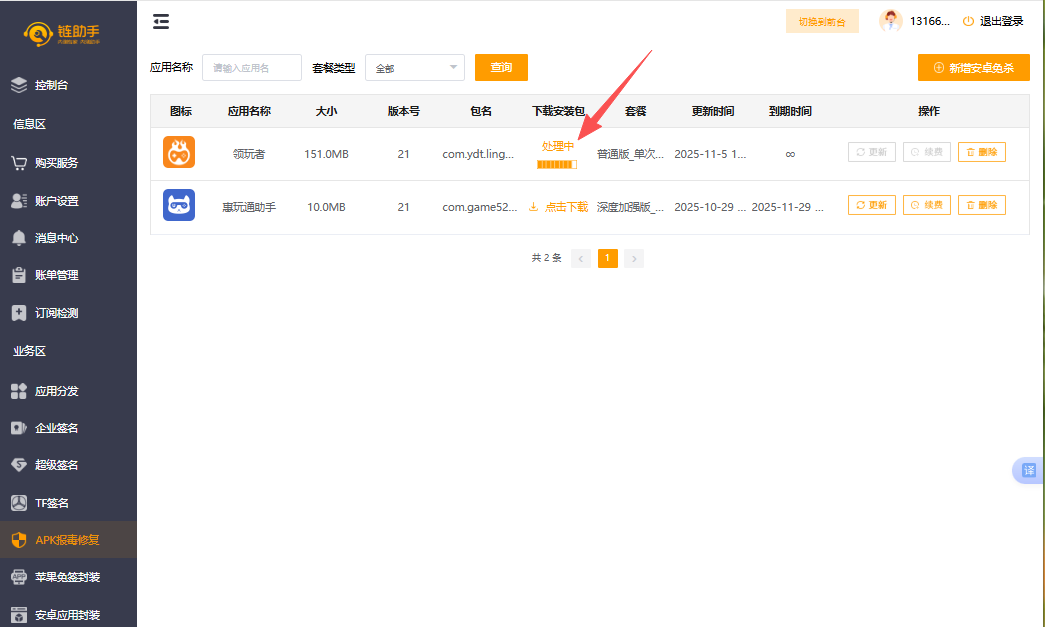Click the user avatar icon
This screenshot has height=627, width=1045.
tap(890, 21)
